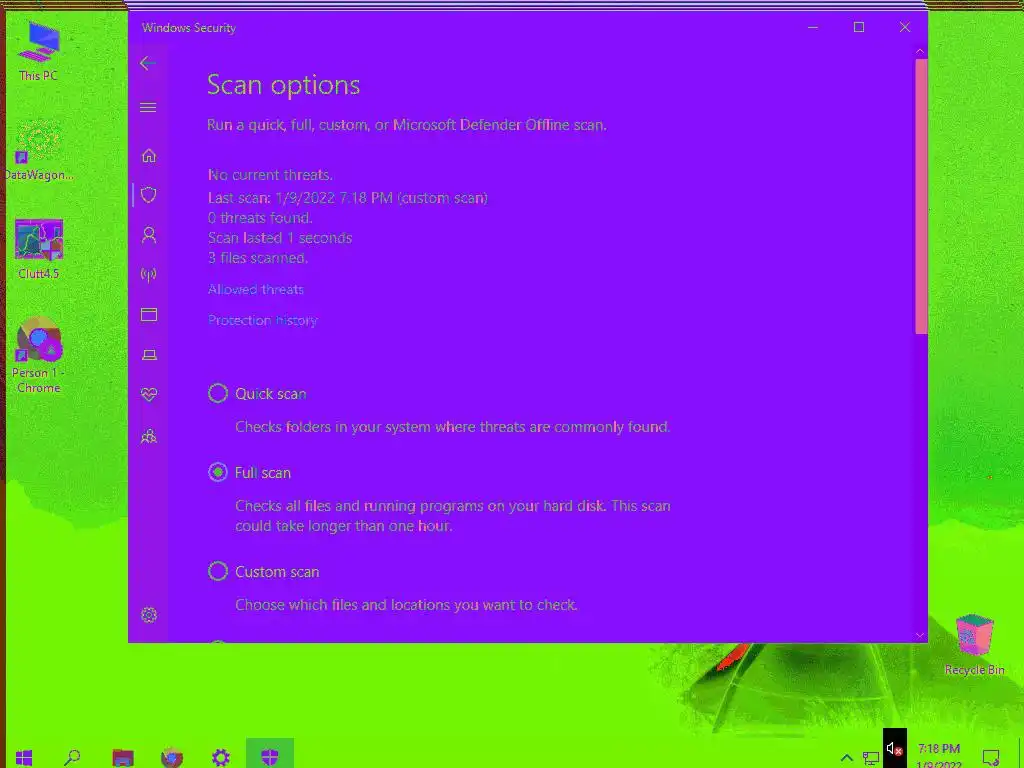Image resolution: width=1024 pixels, height=768 pixels.
Task: Show hidden tray icons chevron
Action: pyautogui.click(x=846, y=758)
